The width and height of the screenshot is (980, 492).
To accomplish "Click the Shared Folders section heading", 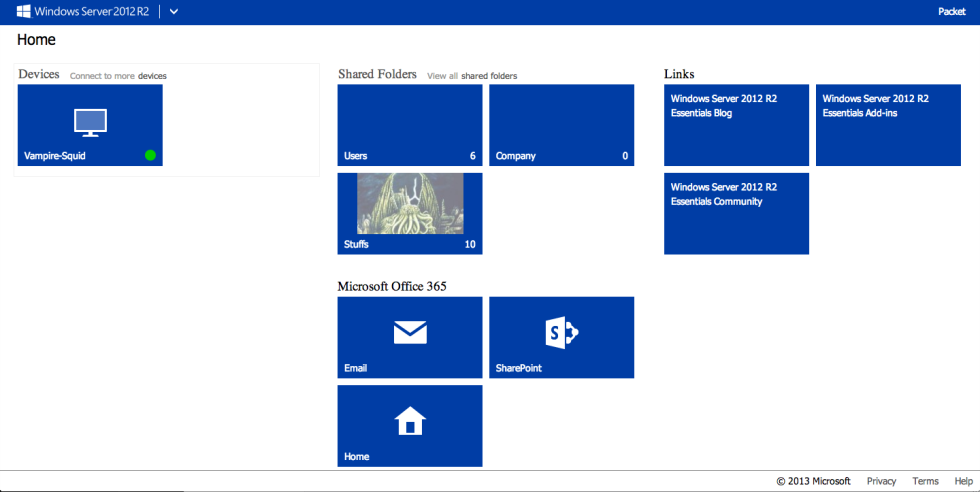I will 377,74.
